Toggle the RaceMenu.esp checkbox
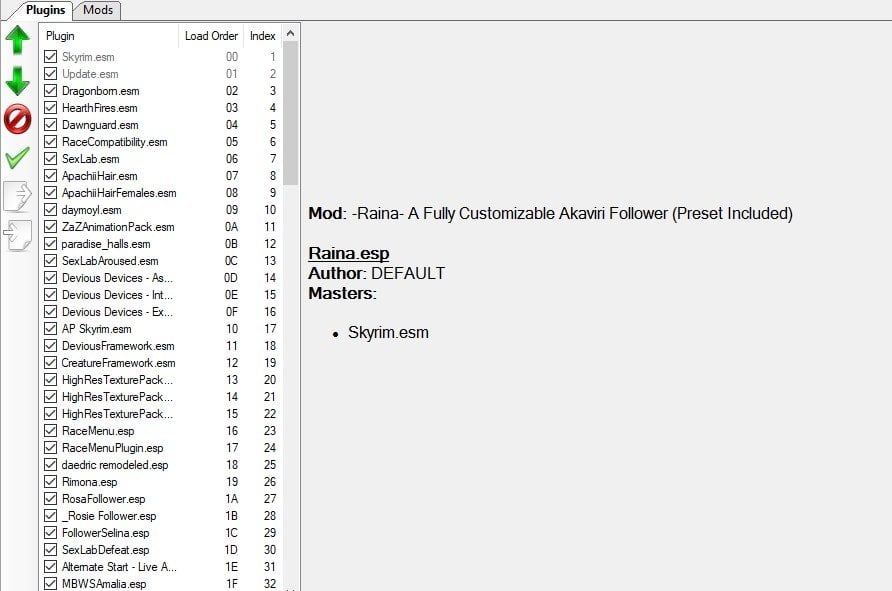Viewport: 892px width, 591px height. (51, 431)
